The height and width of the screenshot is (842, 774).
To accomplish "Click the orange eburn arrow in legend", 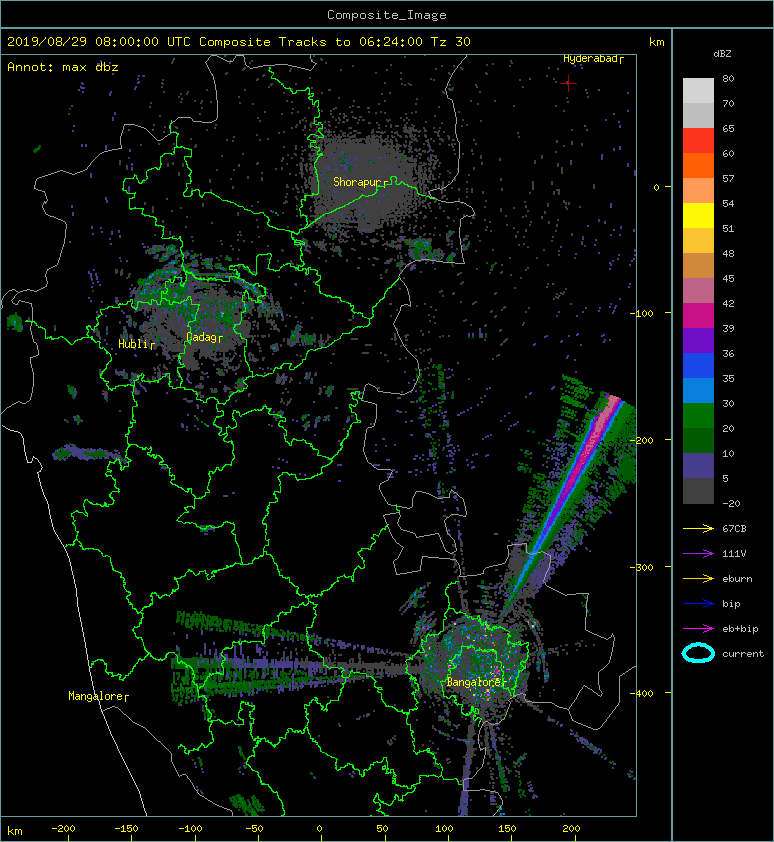I will pyautogui.click(x=698, y=578).
